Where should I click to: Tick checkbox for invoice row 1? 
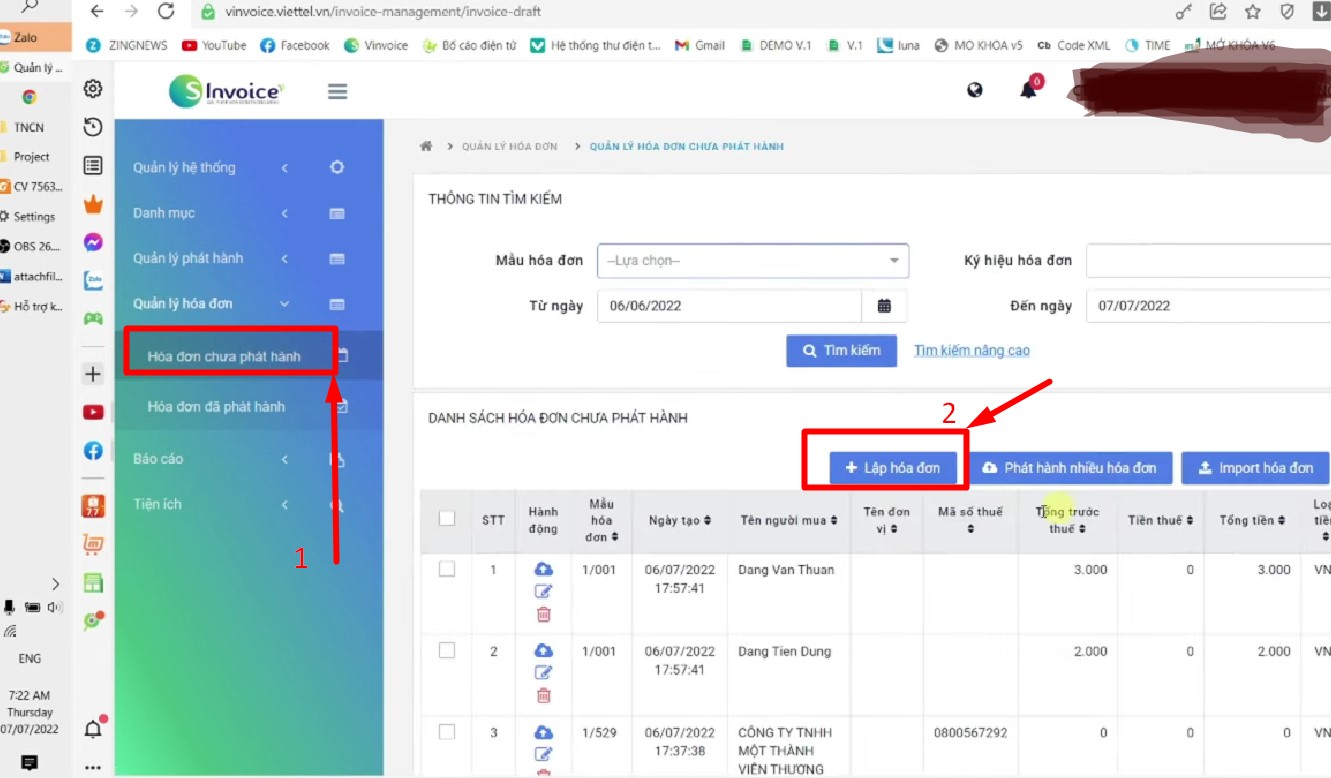[447, 569]
